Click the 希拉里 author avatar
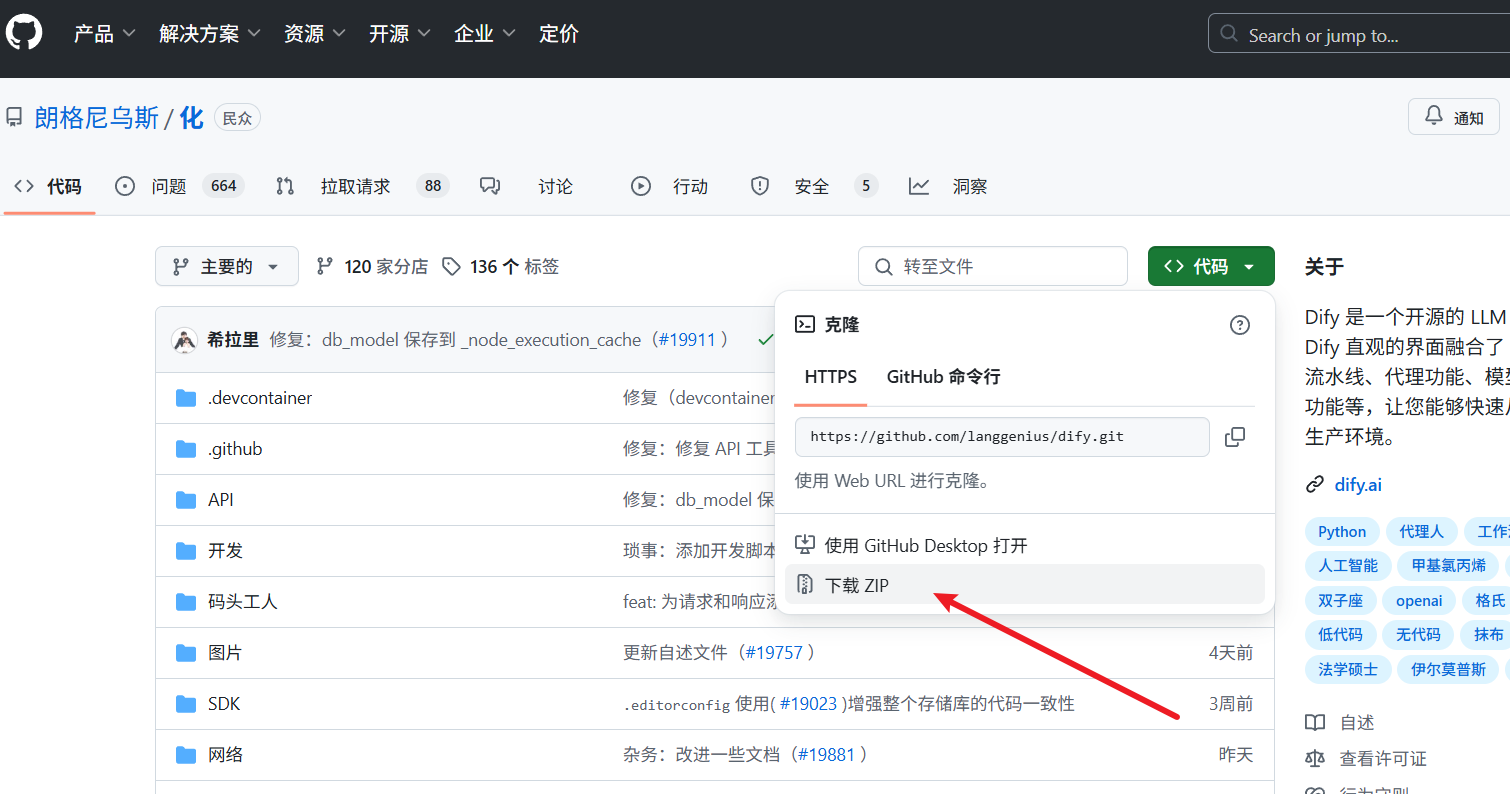1510x794 pixels. click(184, 340)
